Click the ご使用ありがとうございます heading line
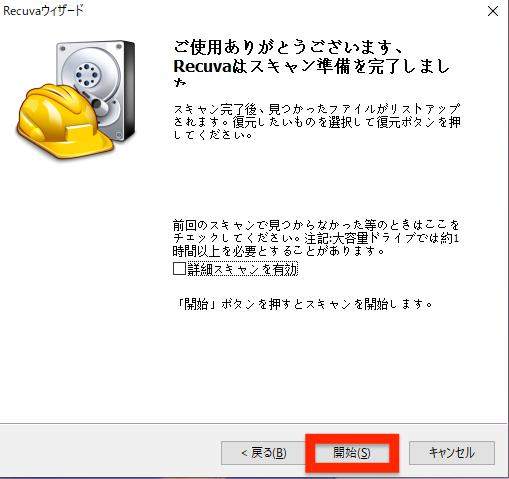This screenshot has height=479, width=509. pyautogui.click(x=289, y=48)
